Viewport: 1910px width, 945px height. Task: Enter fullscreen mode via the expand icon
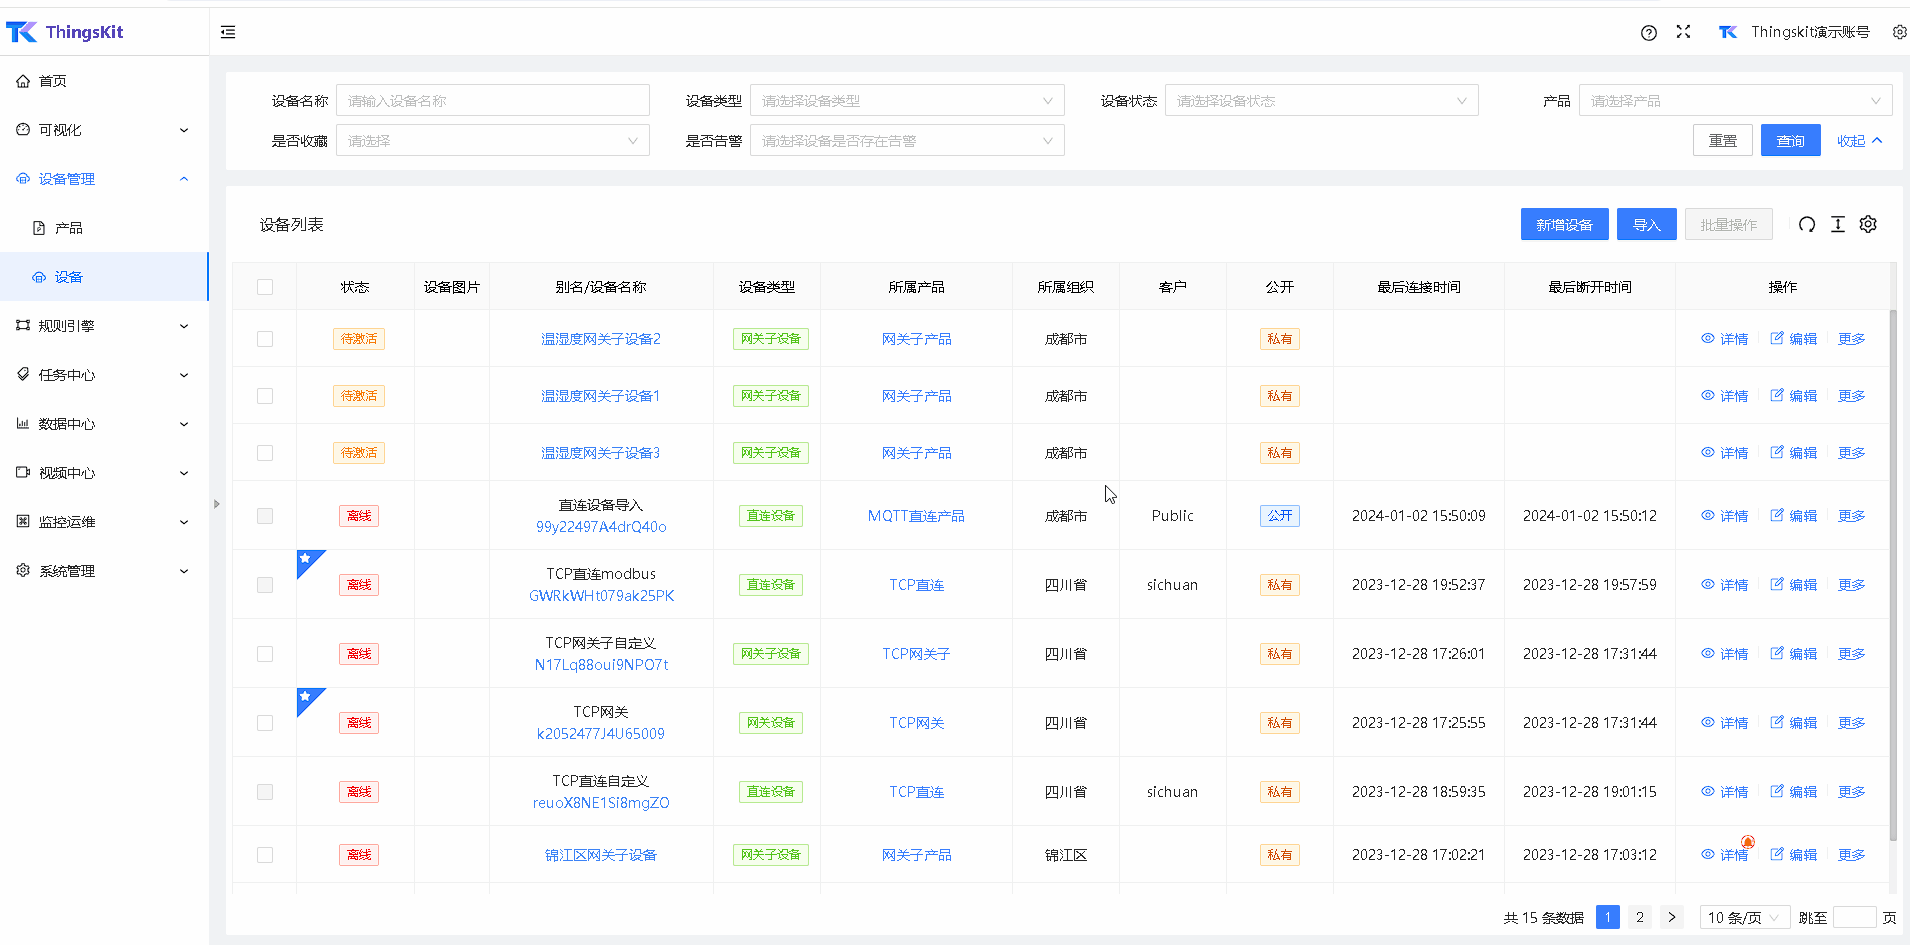pos(1683,32)
